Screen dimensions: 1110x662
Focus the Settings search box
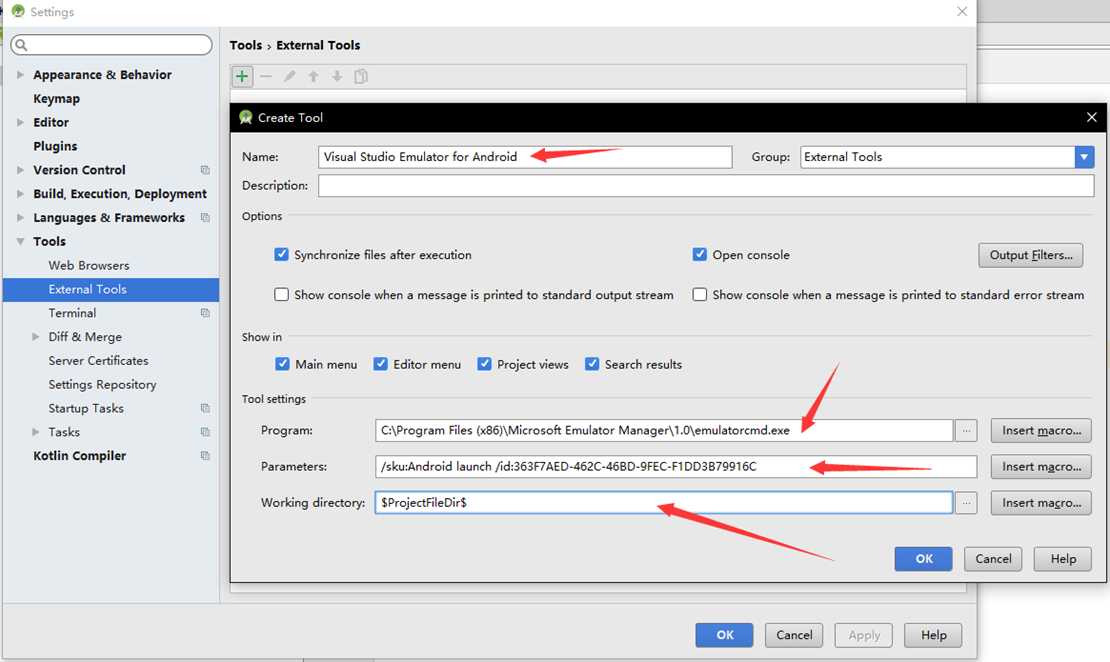(x=111, y=45)
